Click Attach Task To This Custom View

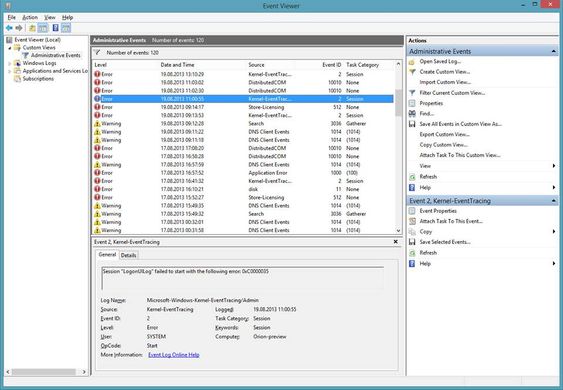pos(460,155)
